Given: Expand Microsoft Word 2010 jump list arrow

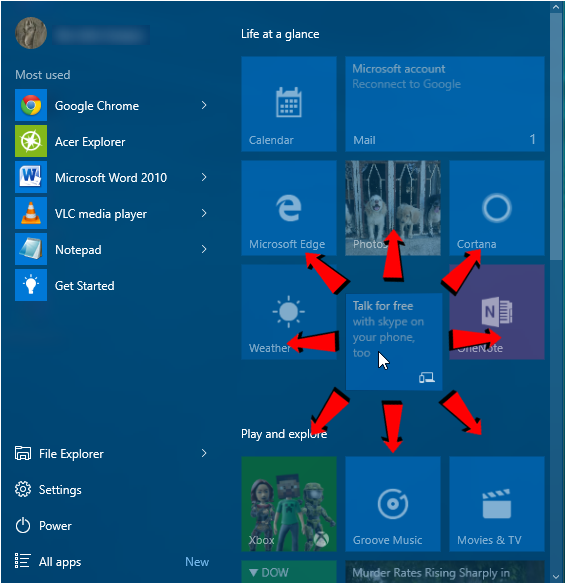Looking at the screenshot, I should 204,177.
